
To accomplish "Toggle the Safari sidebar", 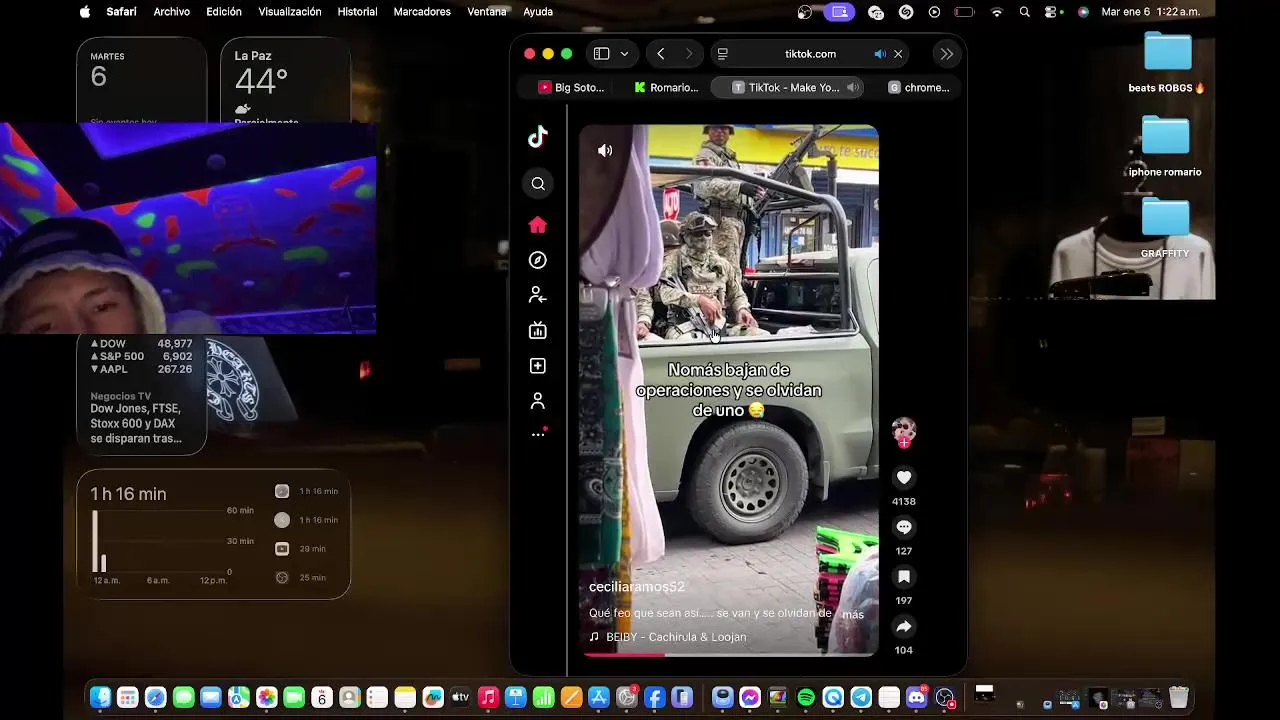I will [601, 54].
